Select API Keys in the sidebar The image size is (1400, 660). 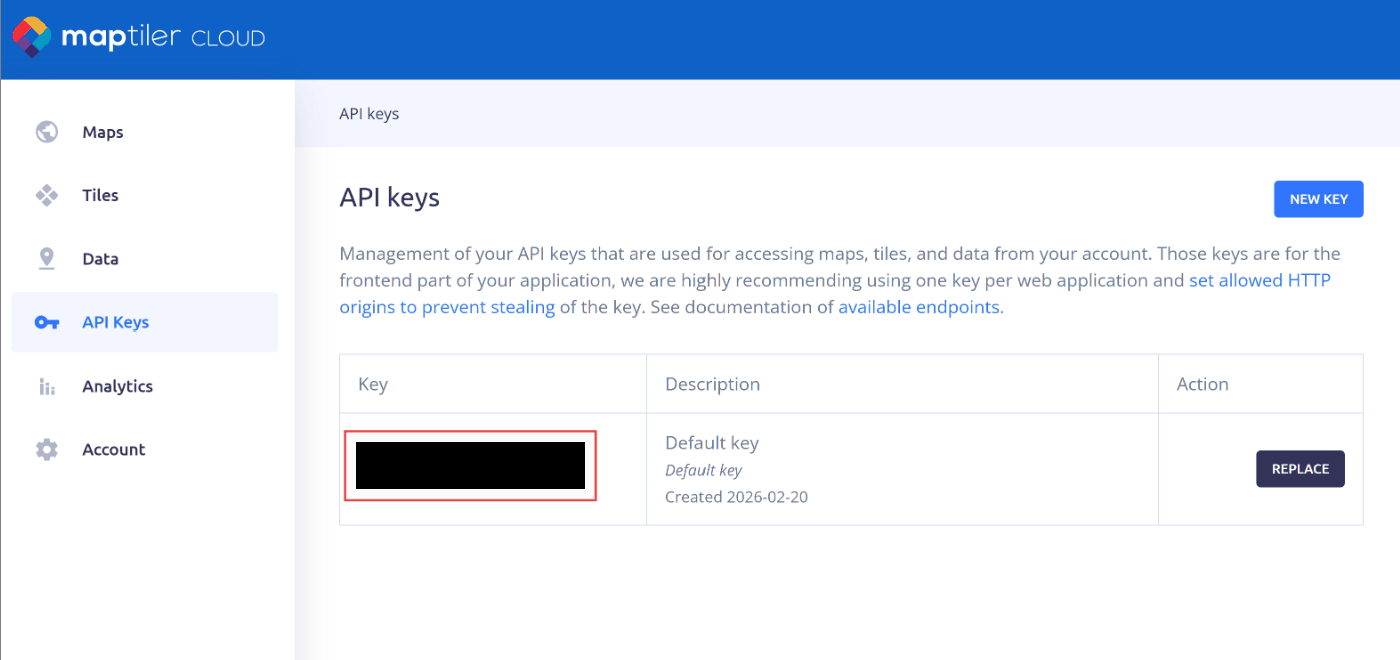click(115, 322)
